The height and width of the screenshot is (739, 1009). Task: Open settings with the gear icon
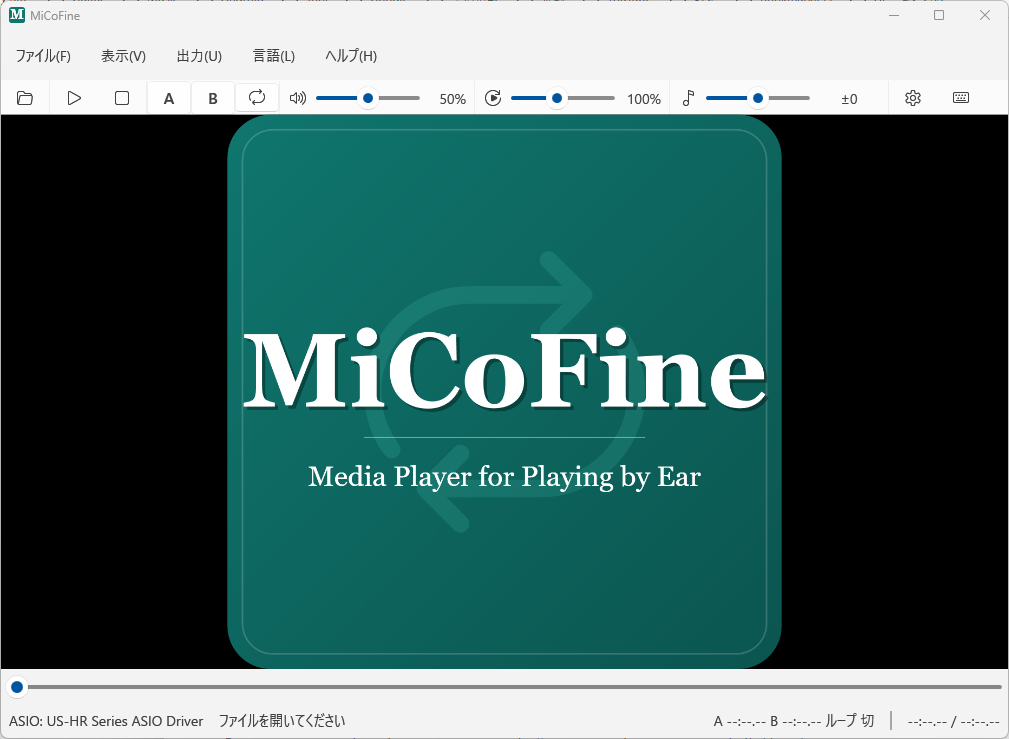tap(912, 98)
